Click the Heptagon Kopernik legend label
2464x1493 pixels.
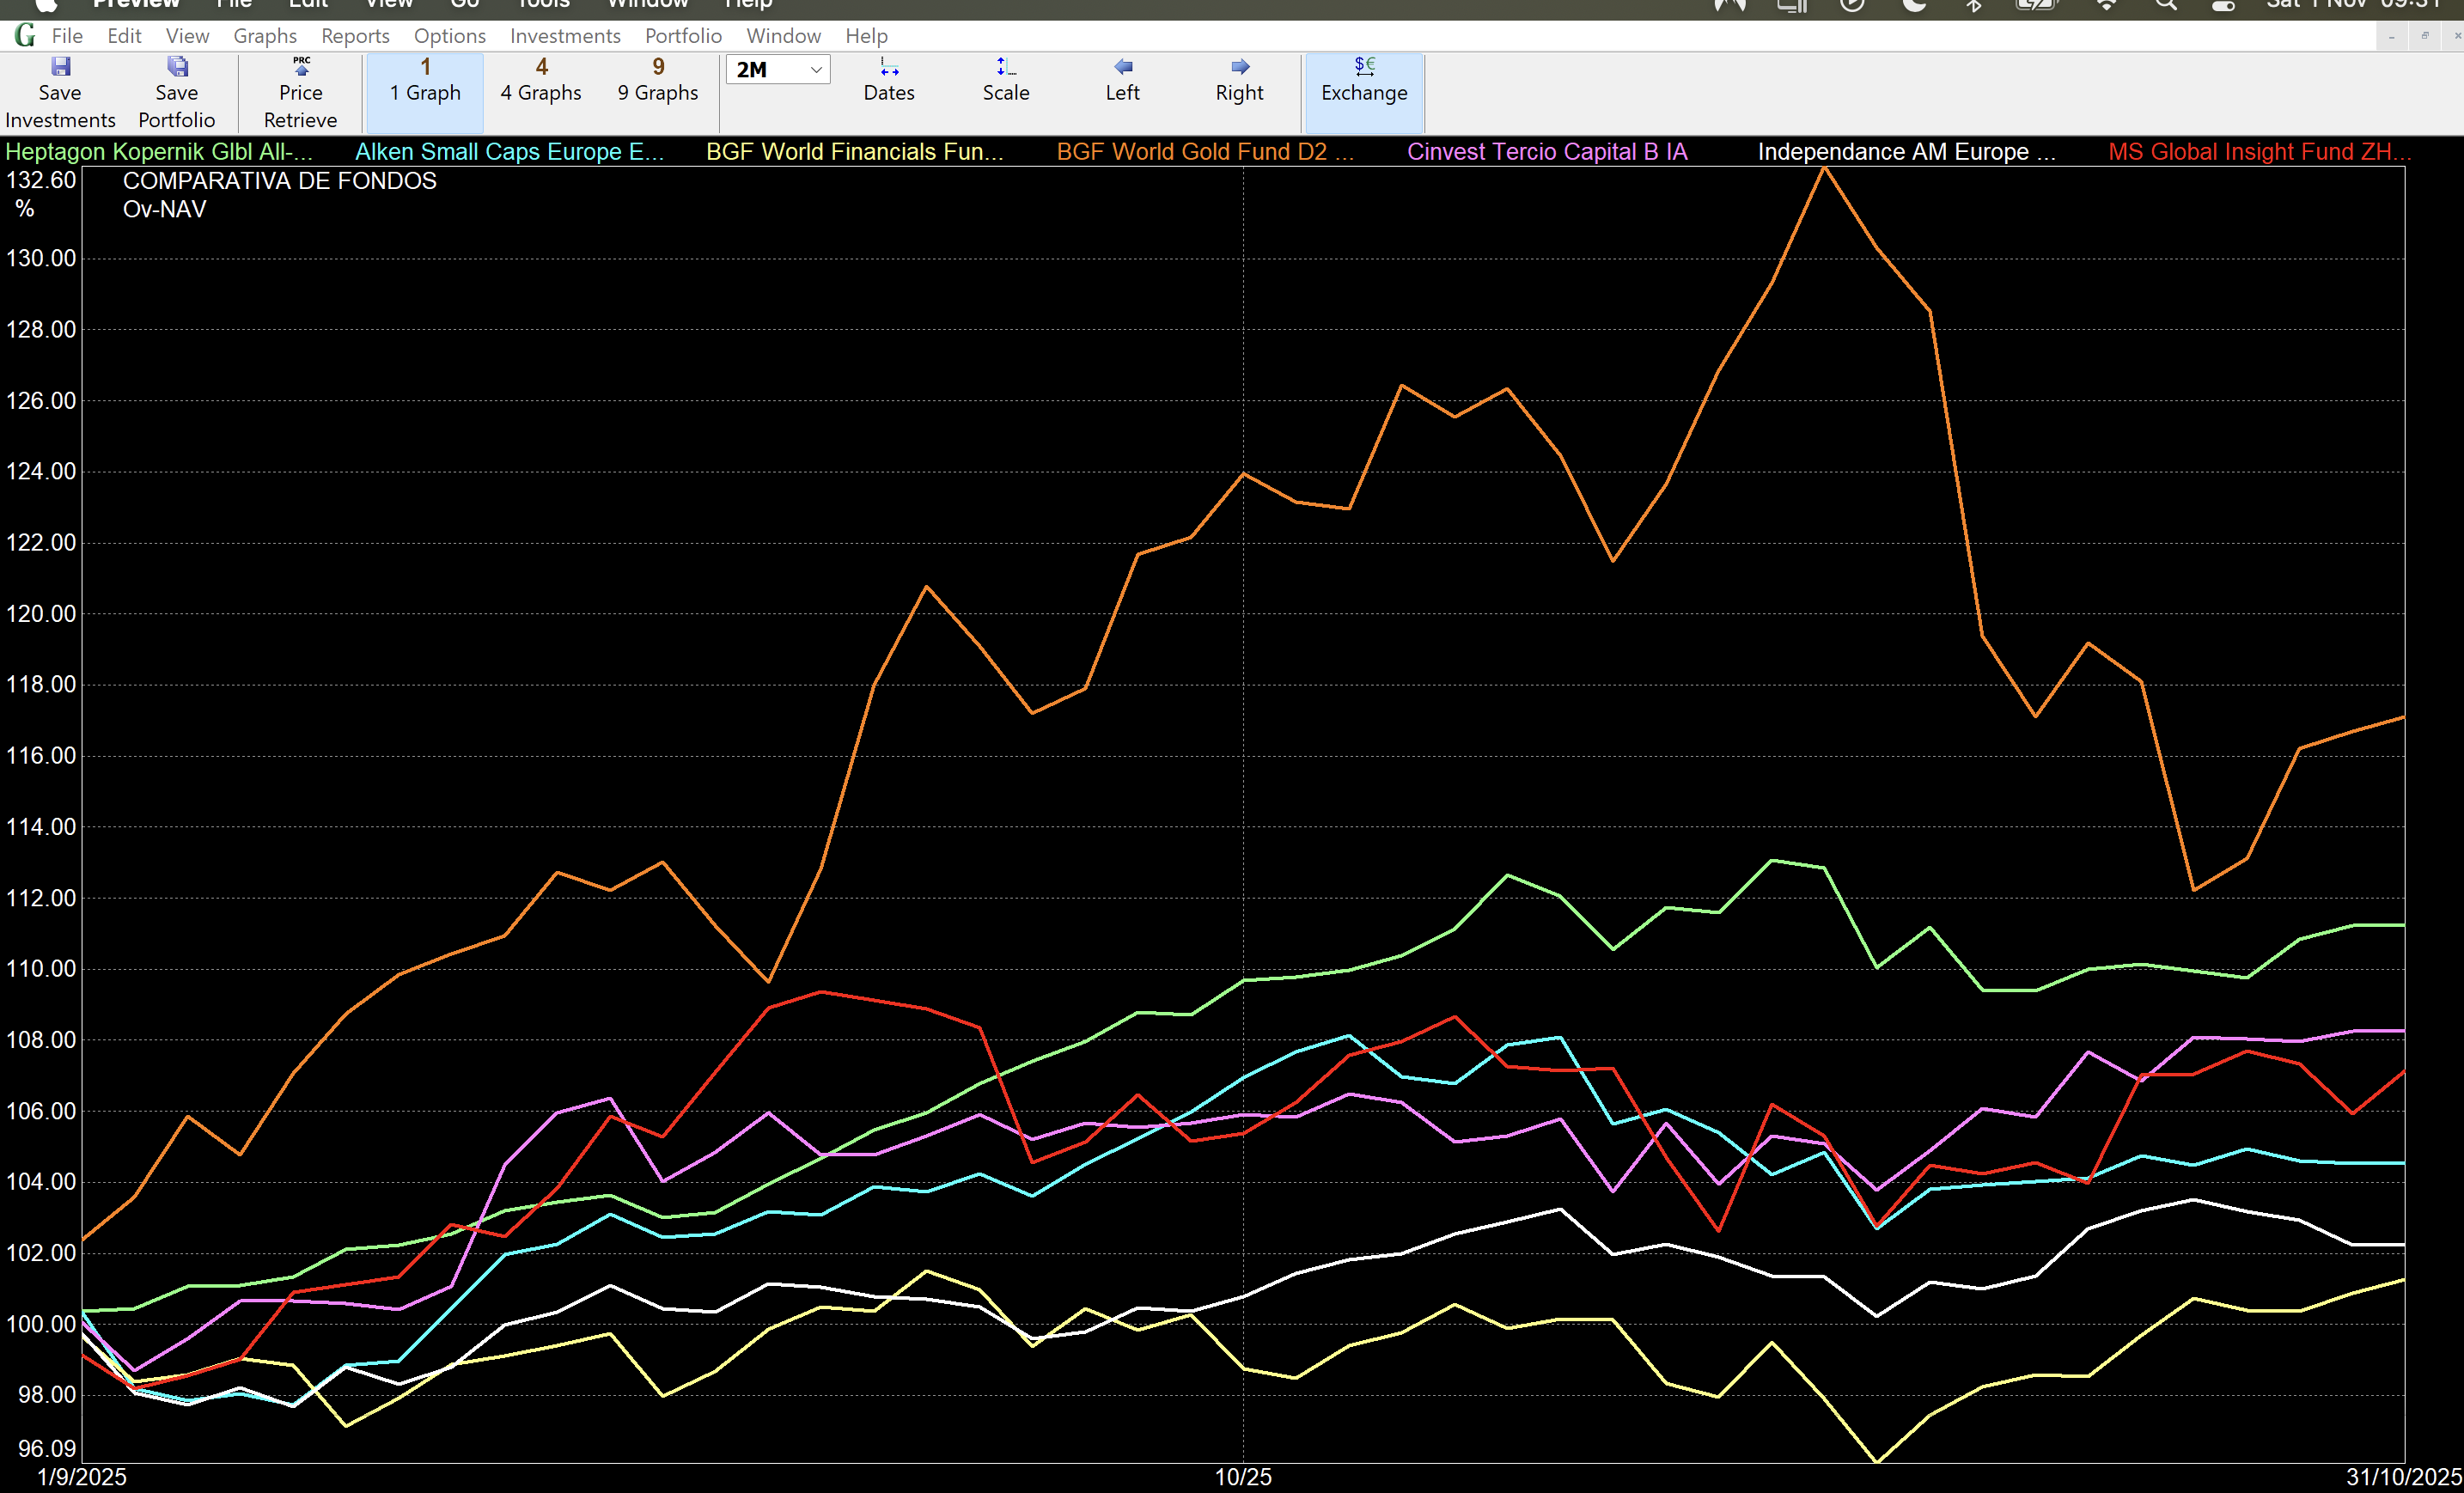(x=159, y=152)
